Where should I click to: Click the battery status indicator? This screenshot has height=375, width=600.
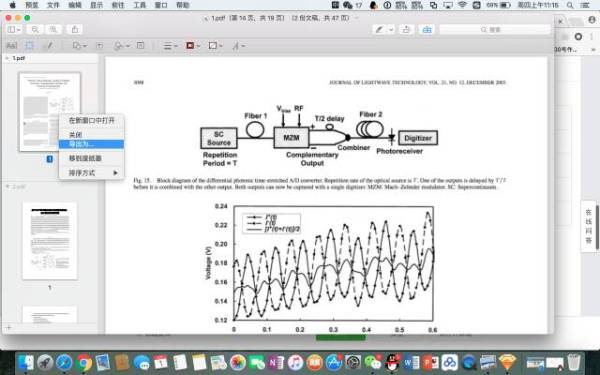(499, 5)
